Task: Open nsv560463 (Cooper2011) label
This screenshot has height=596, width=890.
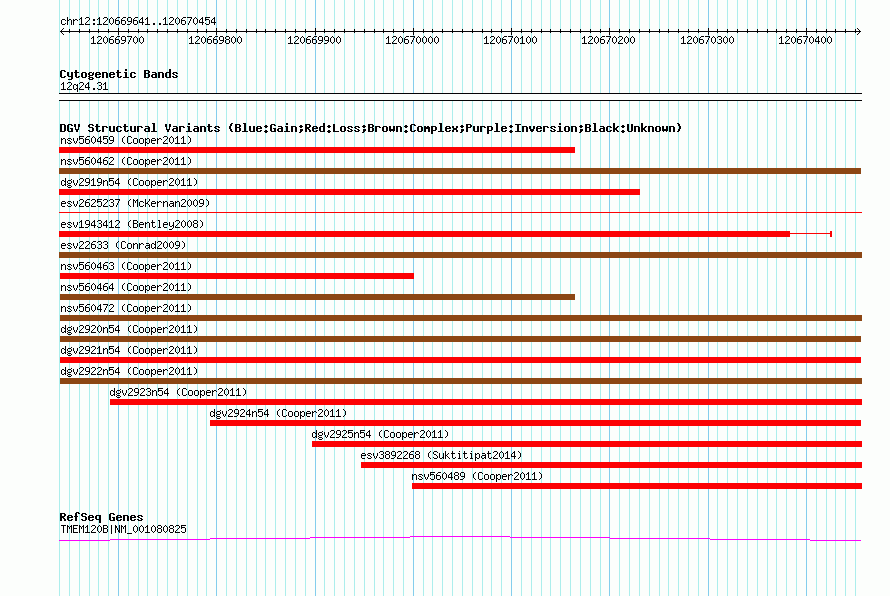Action: coord(126,266)
